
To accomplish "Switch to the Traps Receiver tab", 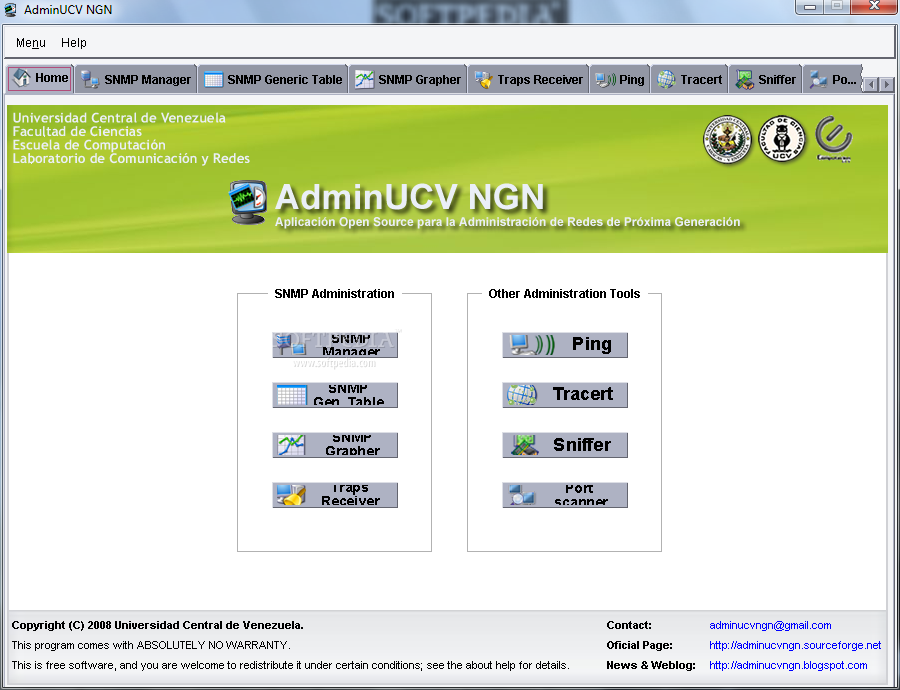I will (x=529, y=79).
